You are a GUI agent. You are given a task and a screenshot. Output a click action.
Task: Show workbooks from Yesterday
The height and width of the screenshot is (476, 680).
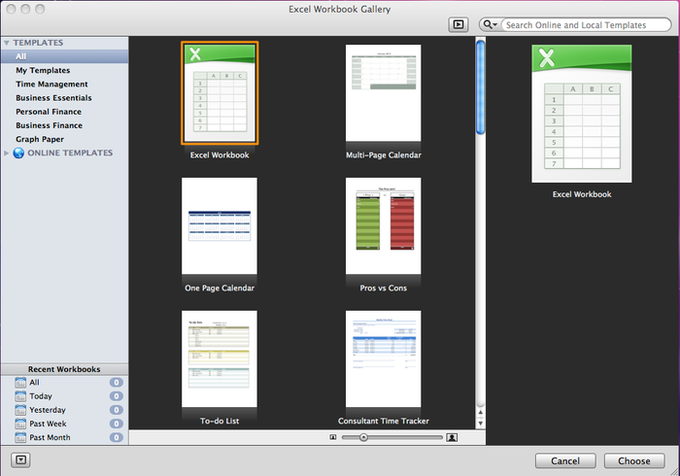(65, 410)
